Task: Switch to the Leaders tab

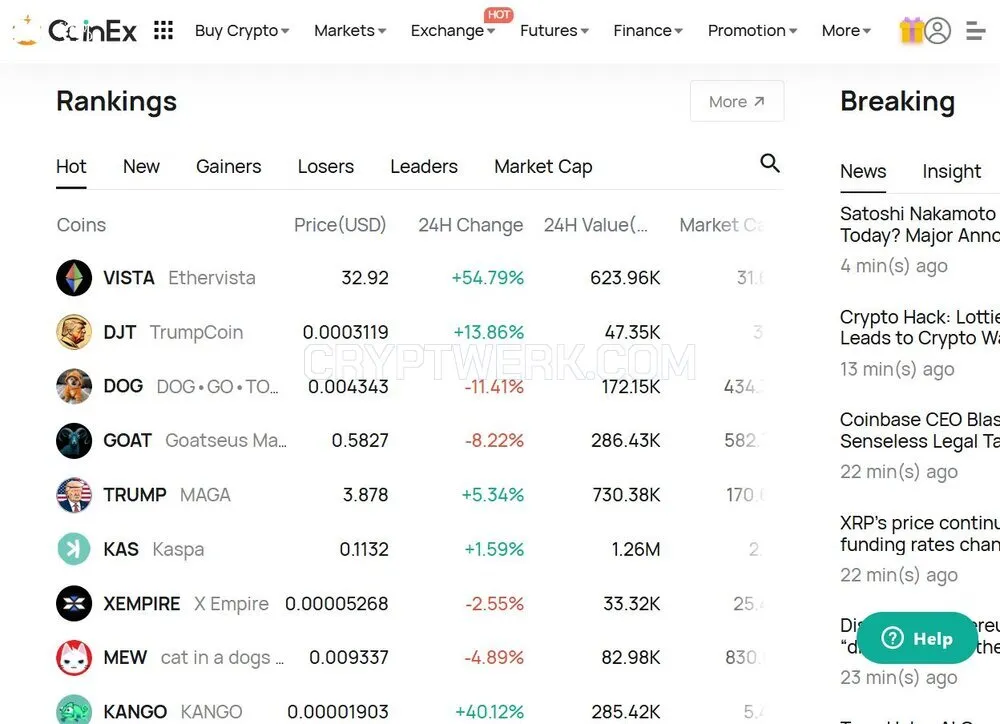Action: coord(423,166)
